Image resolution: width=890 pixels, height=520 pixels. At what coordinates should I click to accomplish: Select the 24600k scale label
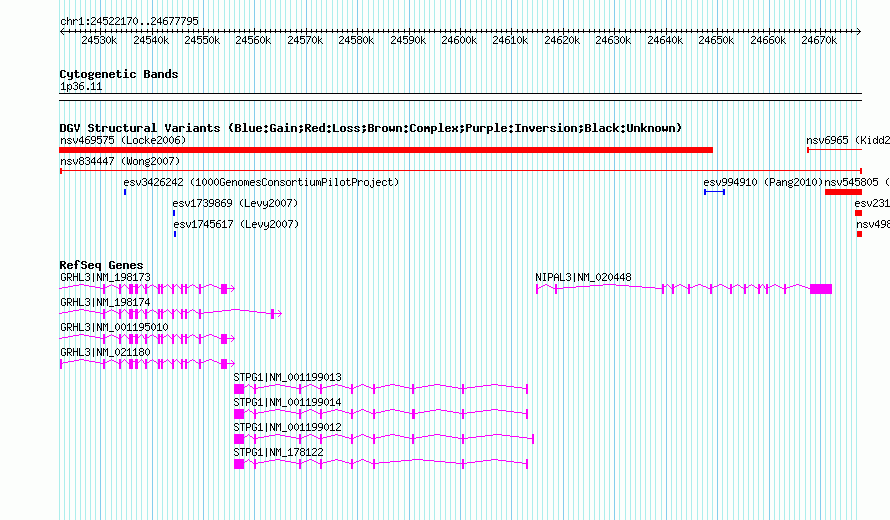[459, 40]
